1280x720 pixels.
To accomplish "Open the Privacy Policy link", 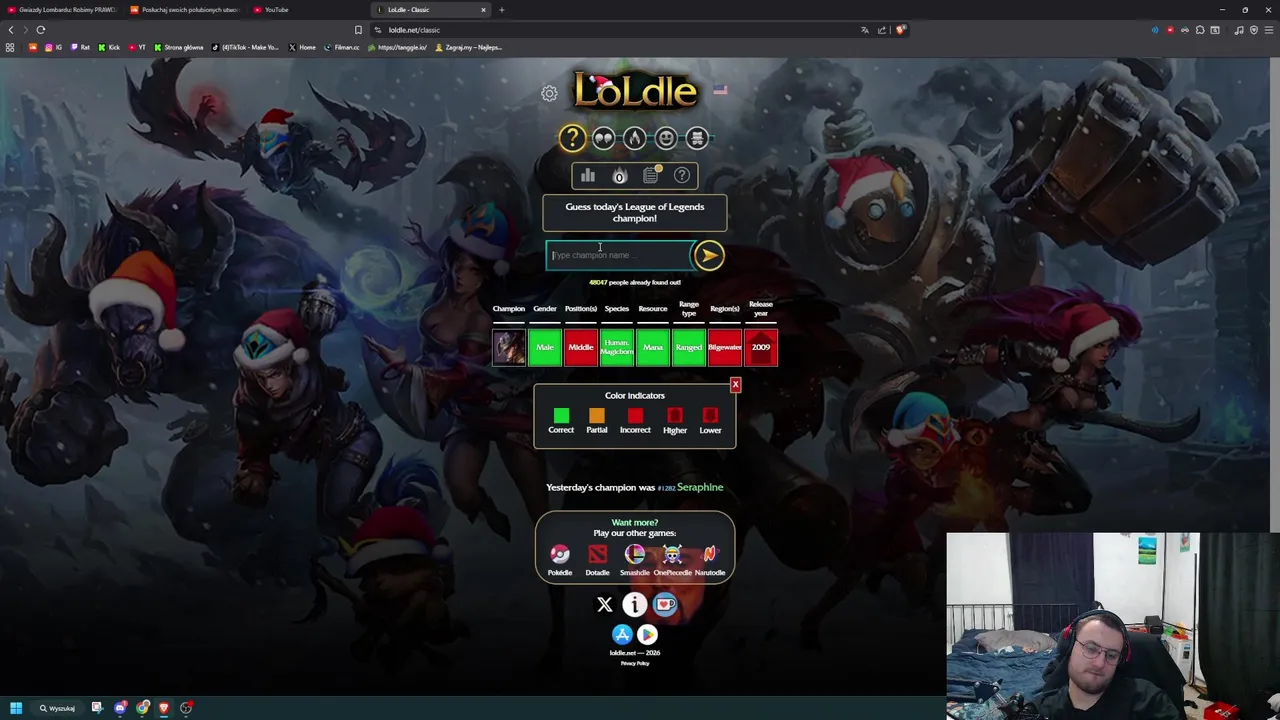I will pyautogui.click(x=635, y=663).
